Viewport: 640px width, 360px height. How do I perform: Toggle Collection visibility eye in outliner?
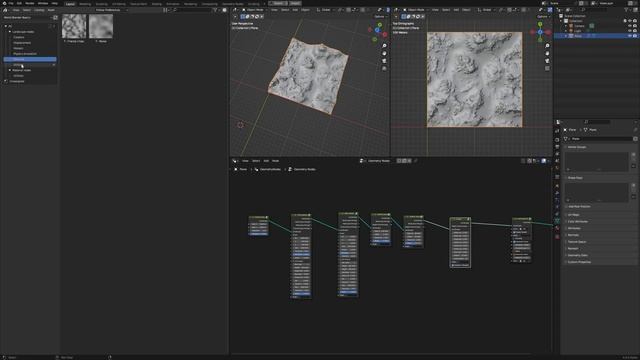[629, 21]
